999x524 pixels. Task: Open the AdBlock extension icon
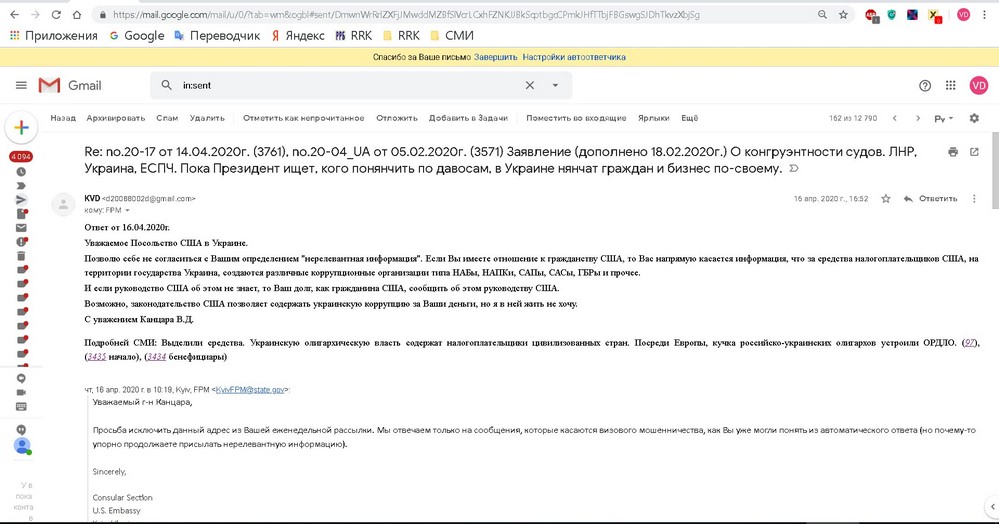[x=872, y=15]
